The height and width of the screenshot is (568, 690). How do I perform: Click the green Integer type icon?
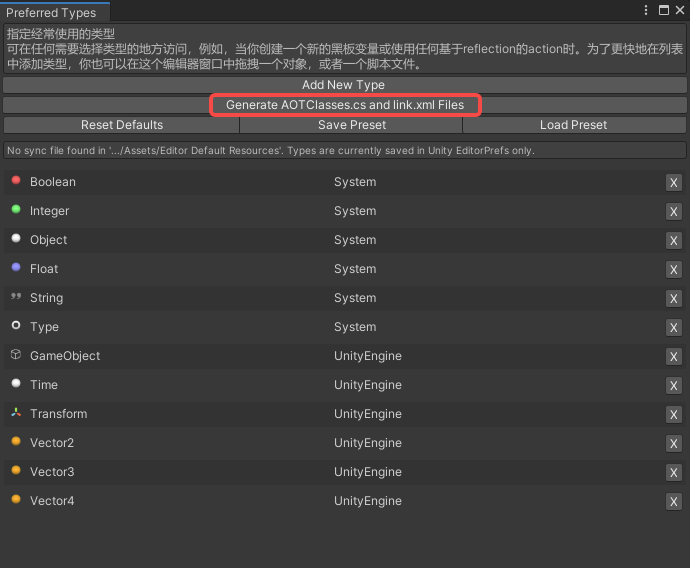tap(16, 210)
